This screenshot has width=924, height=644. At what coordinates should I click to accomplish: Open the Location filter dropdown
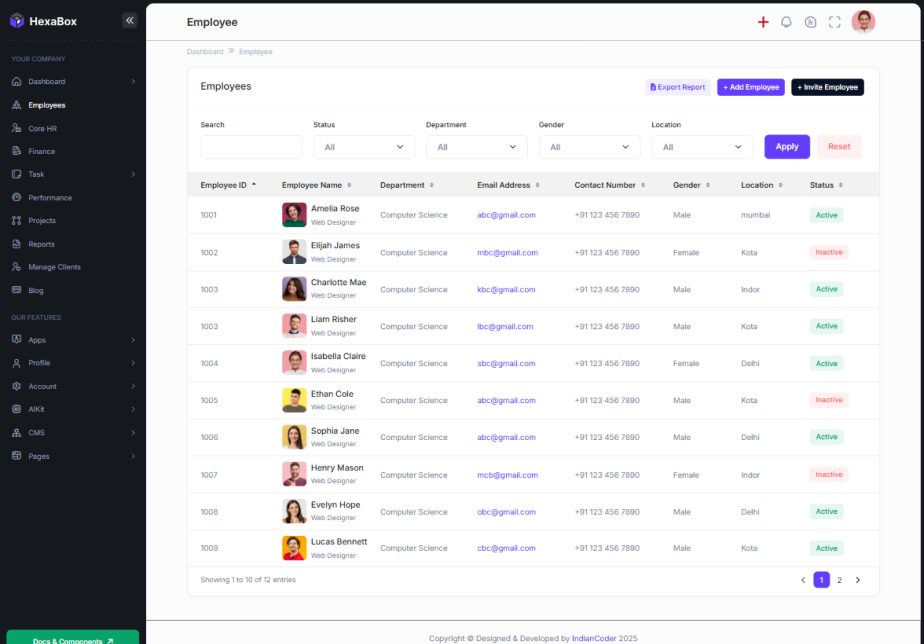pyautogui.click(x=702, y=147)
